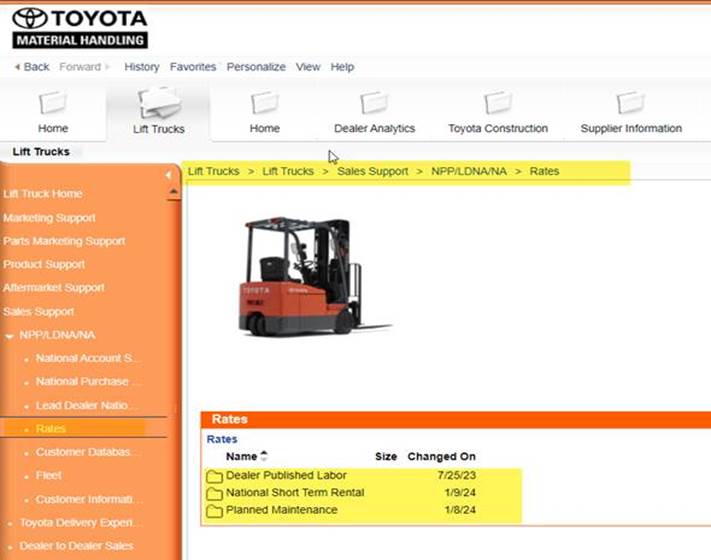Image resolution: width=711 pixels, height=560 pixels.
Task: Click the Supplier Information folder icon
Action: (x=630, y=102)
